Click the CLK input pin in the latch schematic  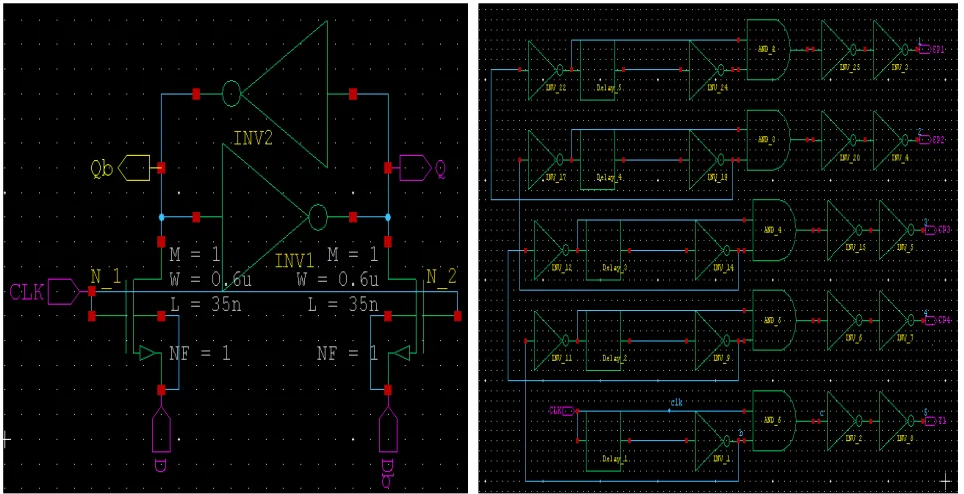(x=63, y=291)
